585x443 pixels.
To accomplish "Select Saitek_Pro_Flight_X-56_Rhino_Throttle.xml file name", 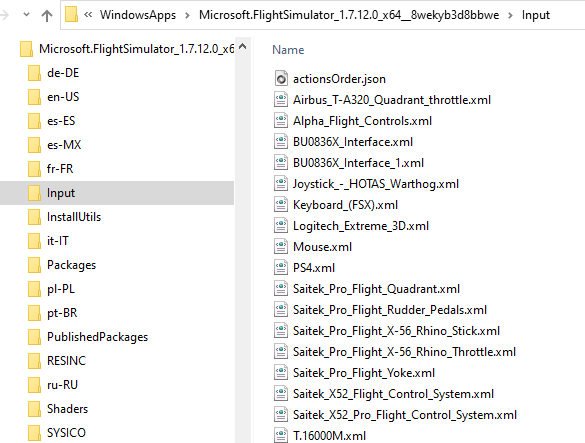I will pyautogui.click(x=404, y=352).
